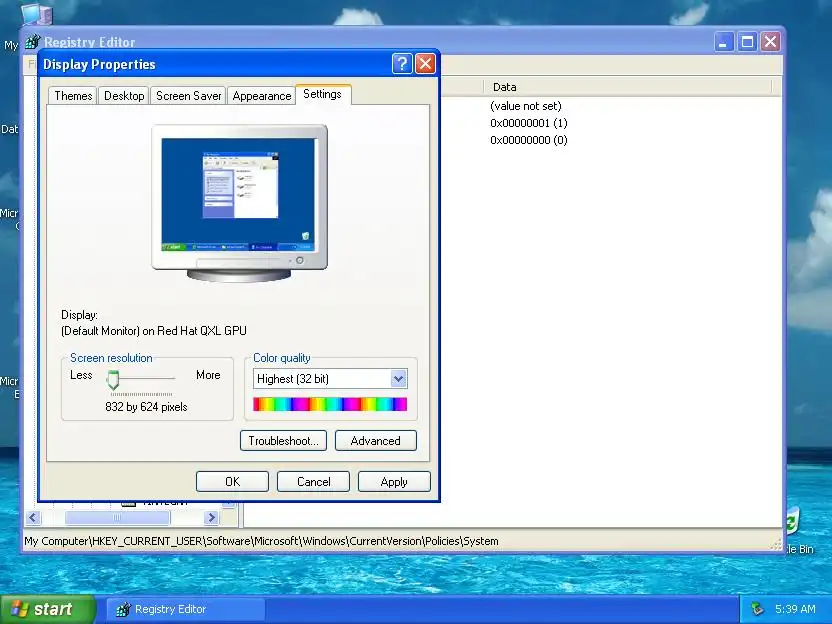Go to the Appearance tab
Image resolution: width=832 pixels, height=624 pixels.
(x=262, y=96)
